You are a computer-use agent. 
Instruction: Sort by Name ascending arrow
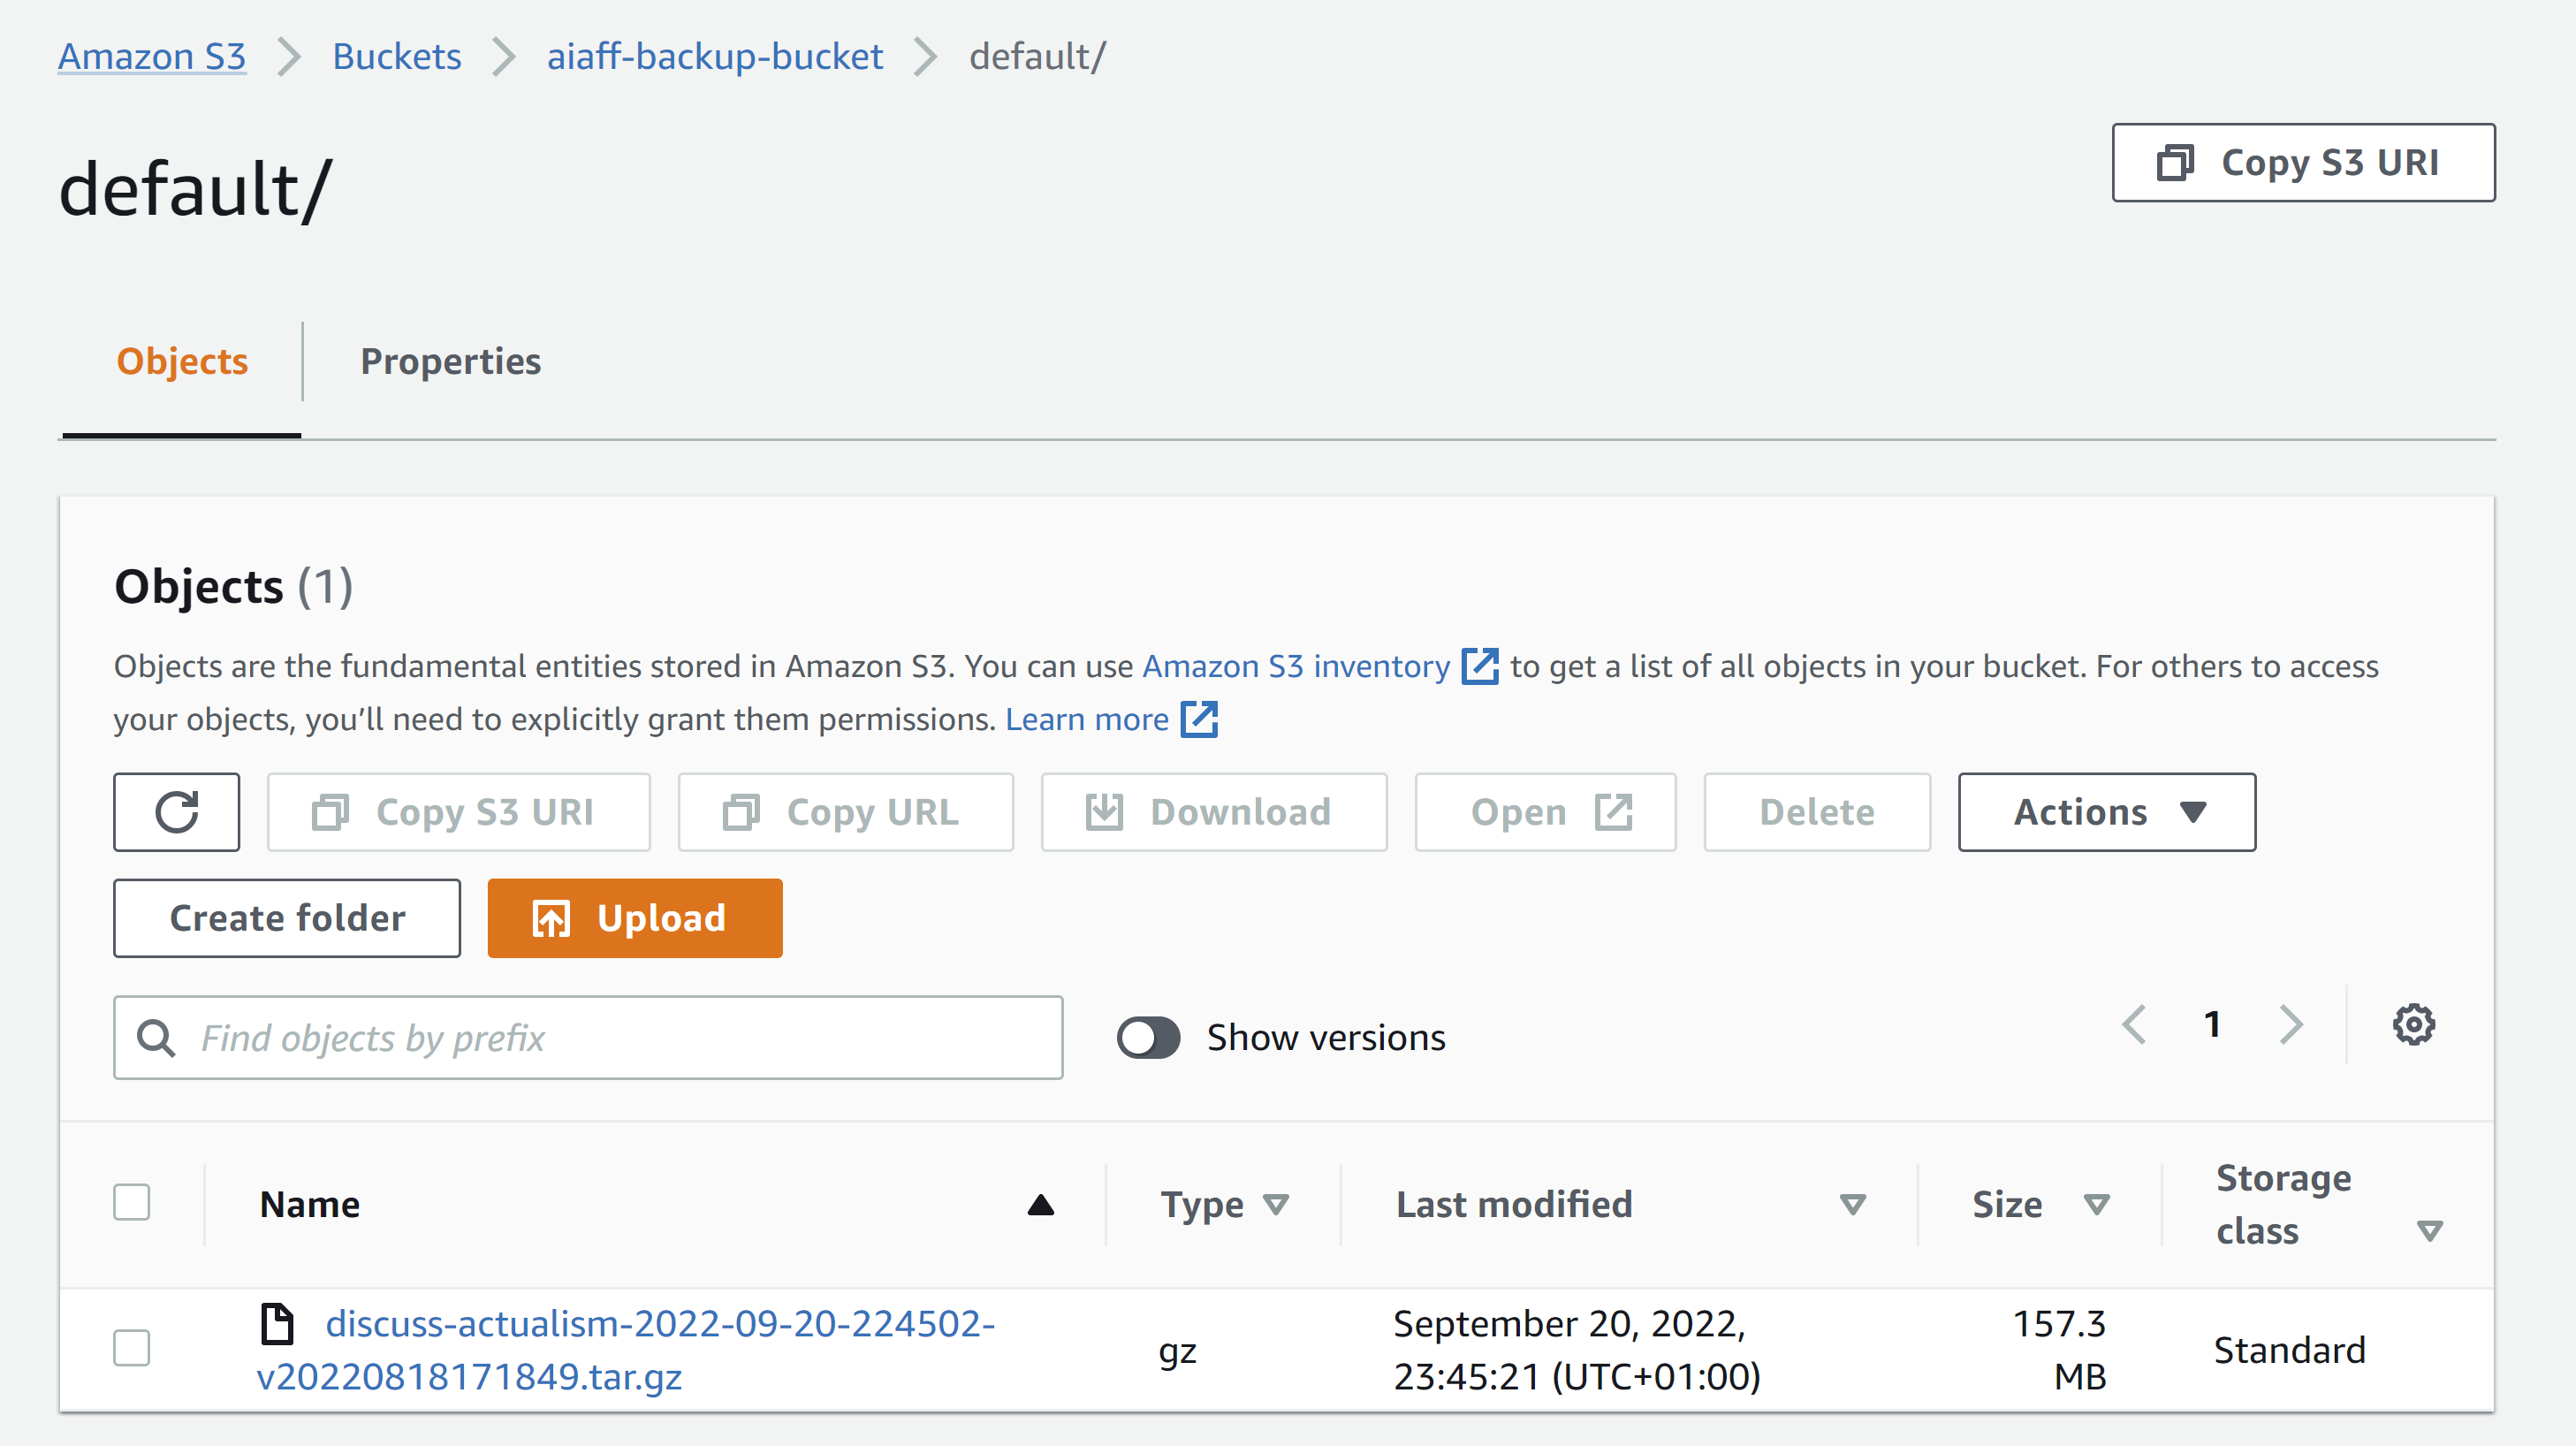(x=1040, y=1204)
